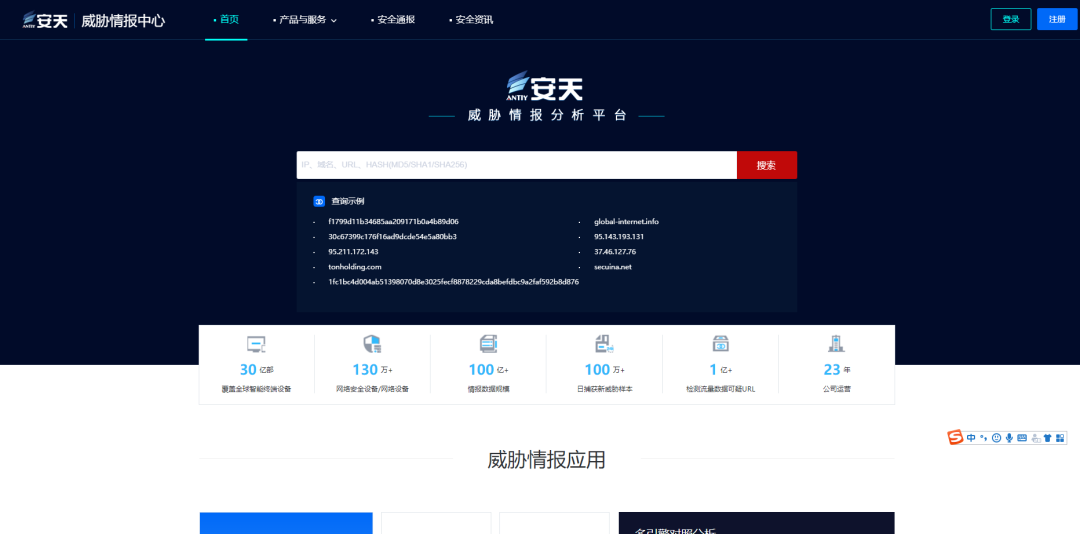This screenshot has height=534, width=1080.
Task: Click the 查询示例 heading text
Action: click(x=348, y=201)
